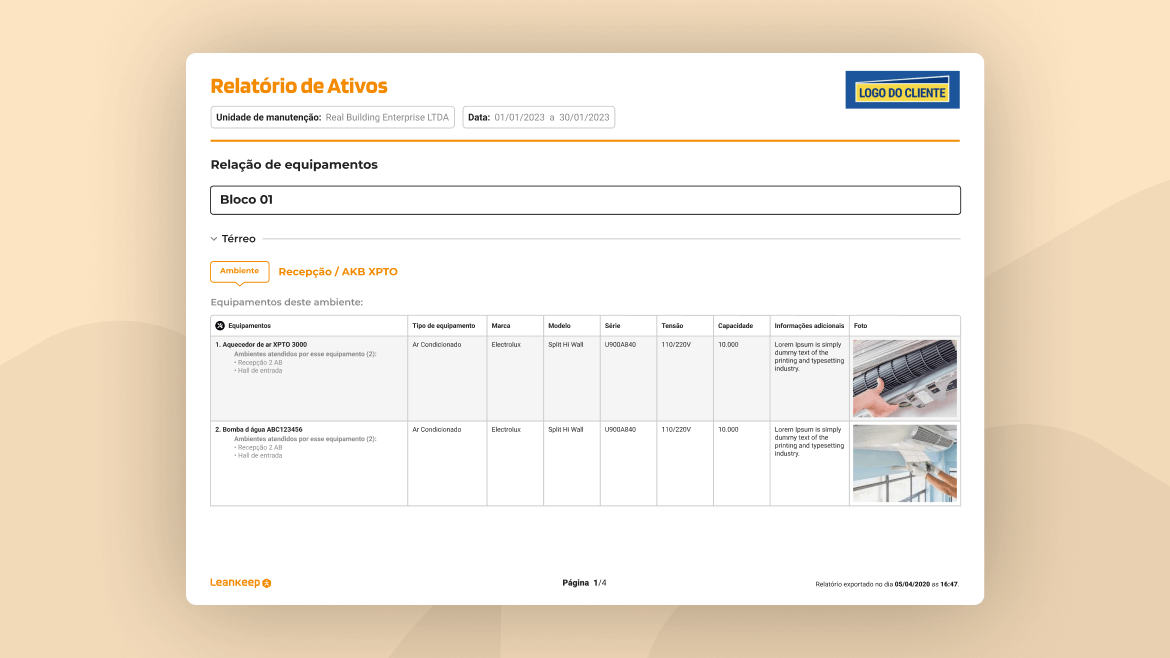Click the Relatório de Ativos title

pos(298,86)
